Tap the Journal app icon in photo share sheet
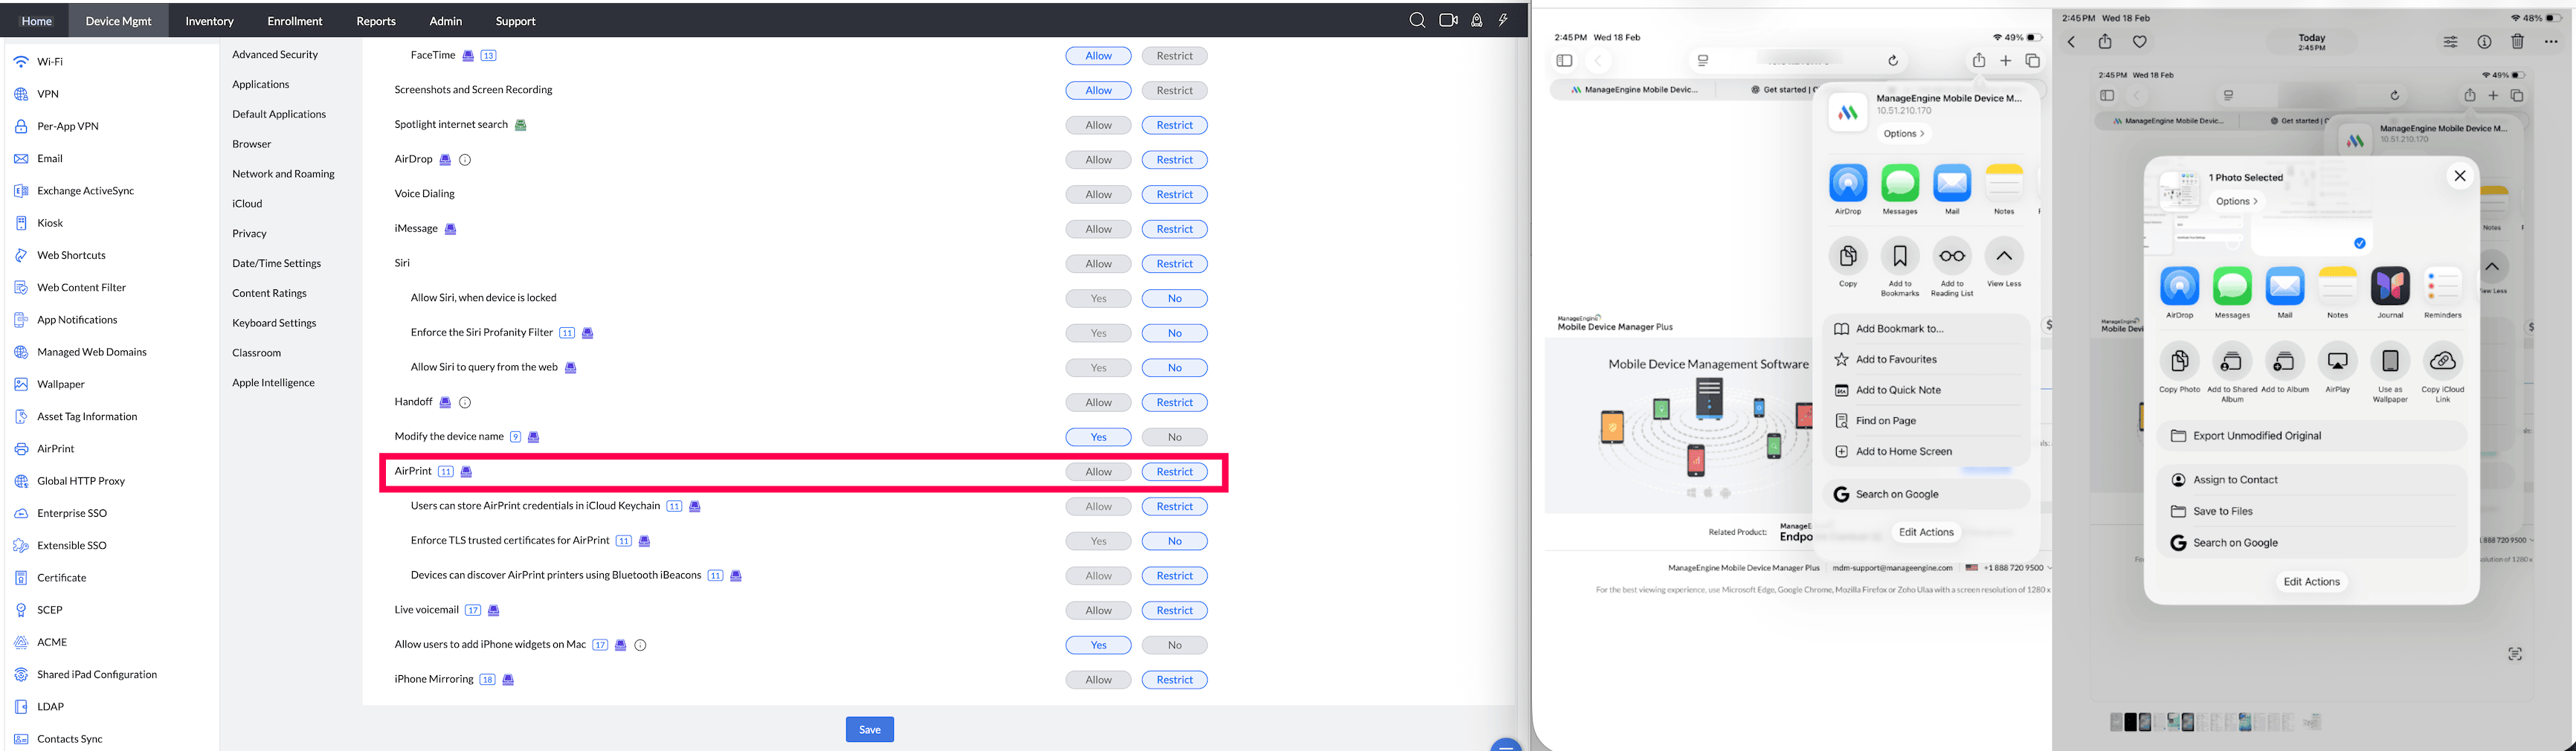Screen dimensions: 2576x751 pos(2390,286)
